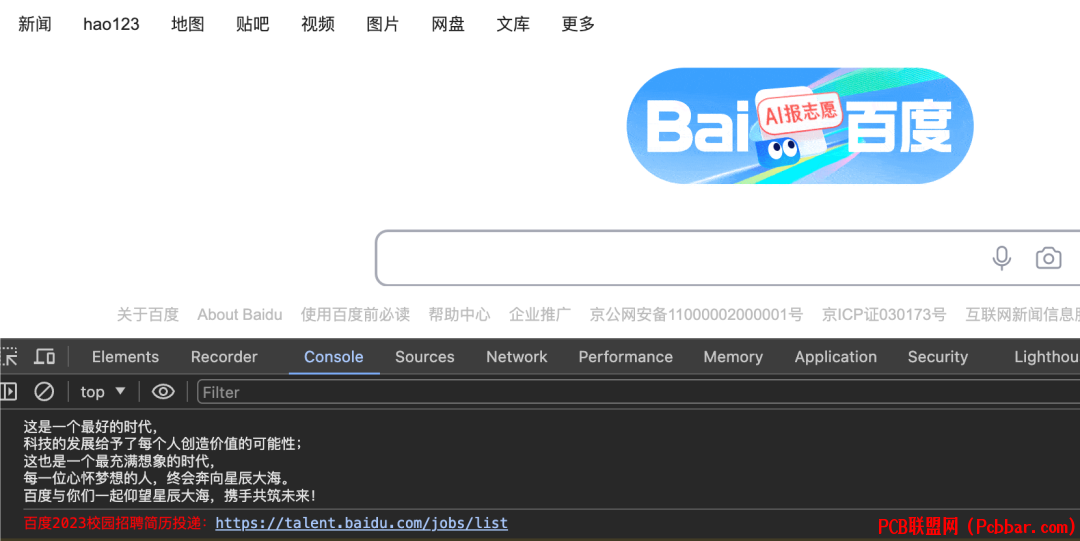1080x541 pixels.
Task: Switch to the Elements tab
Action: tap(125, 356)
